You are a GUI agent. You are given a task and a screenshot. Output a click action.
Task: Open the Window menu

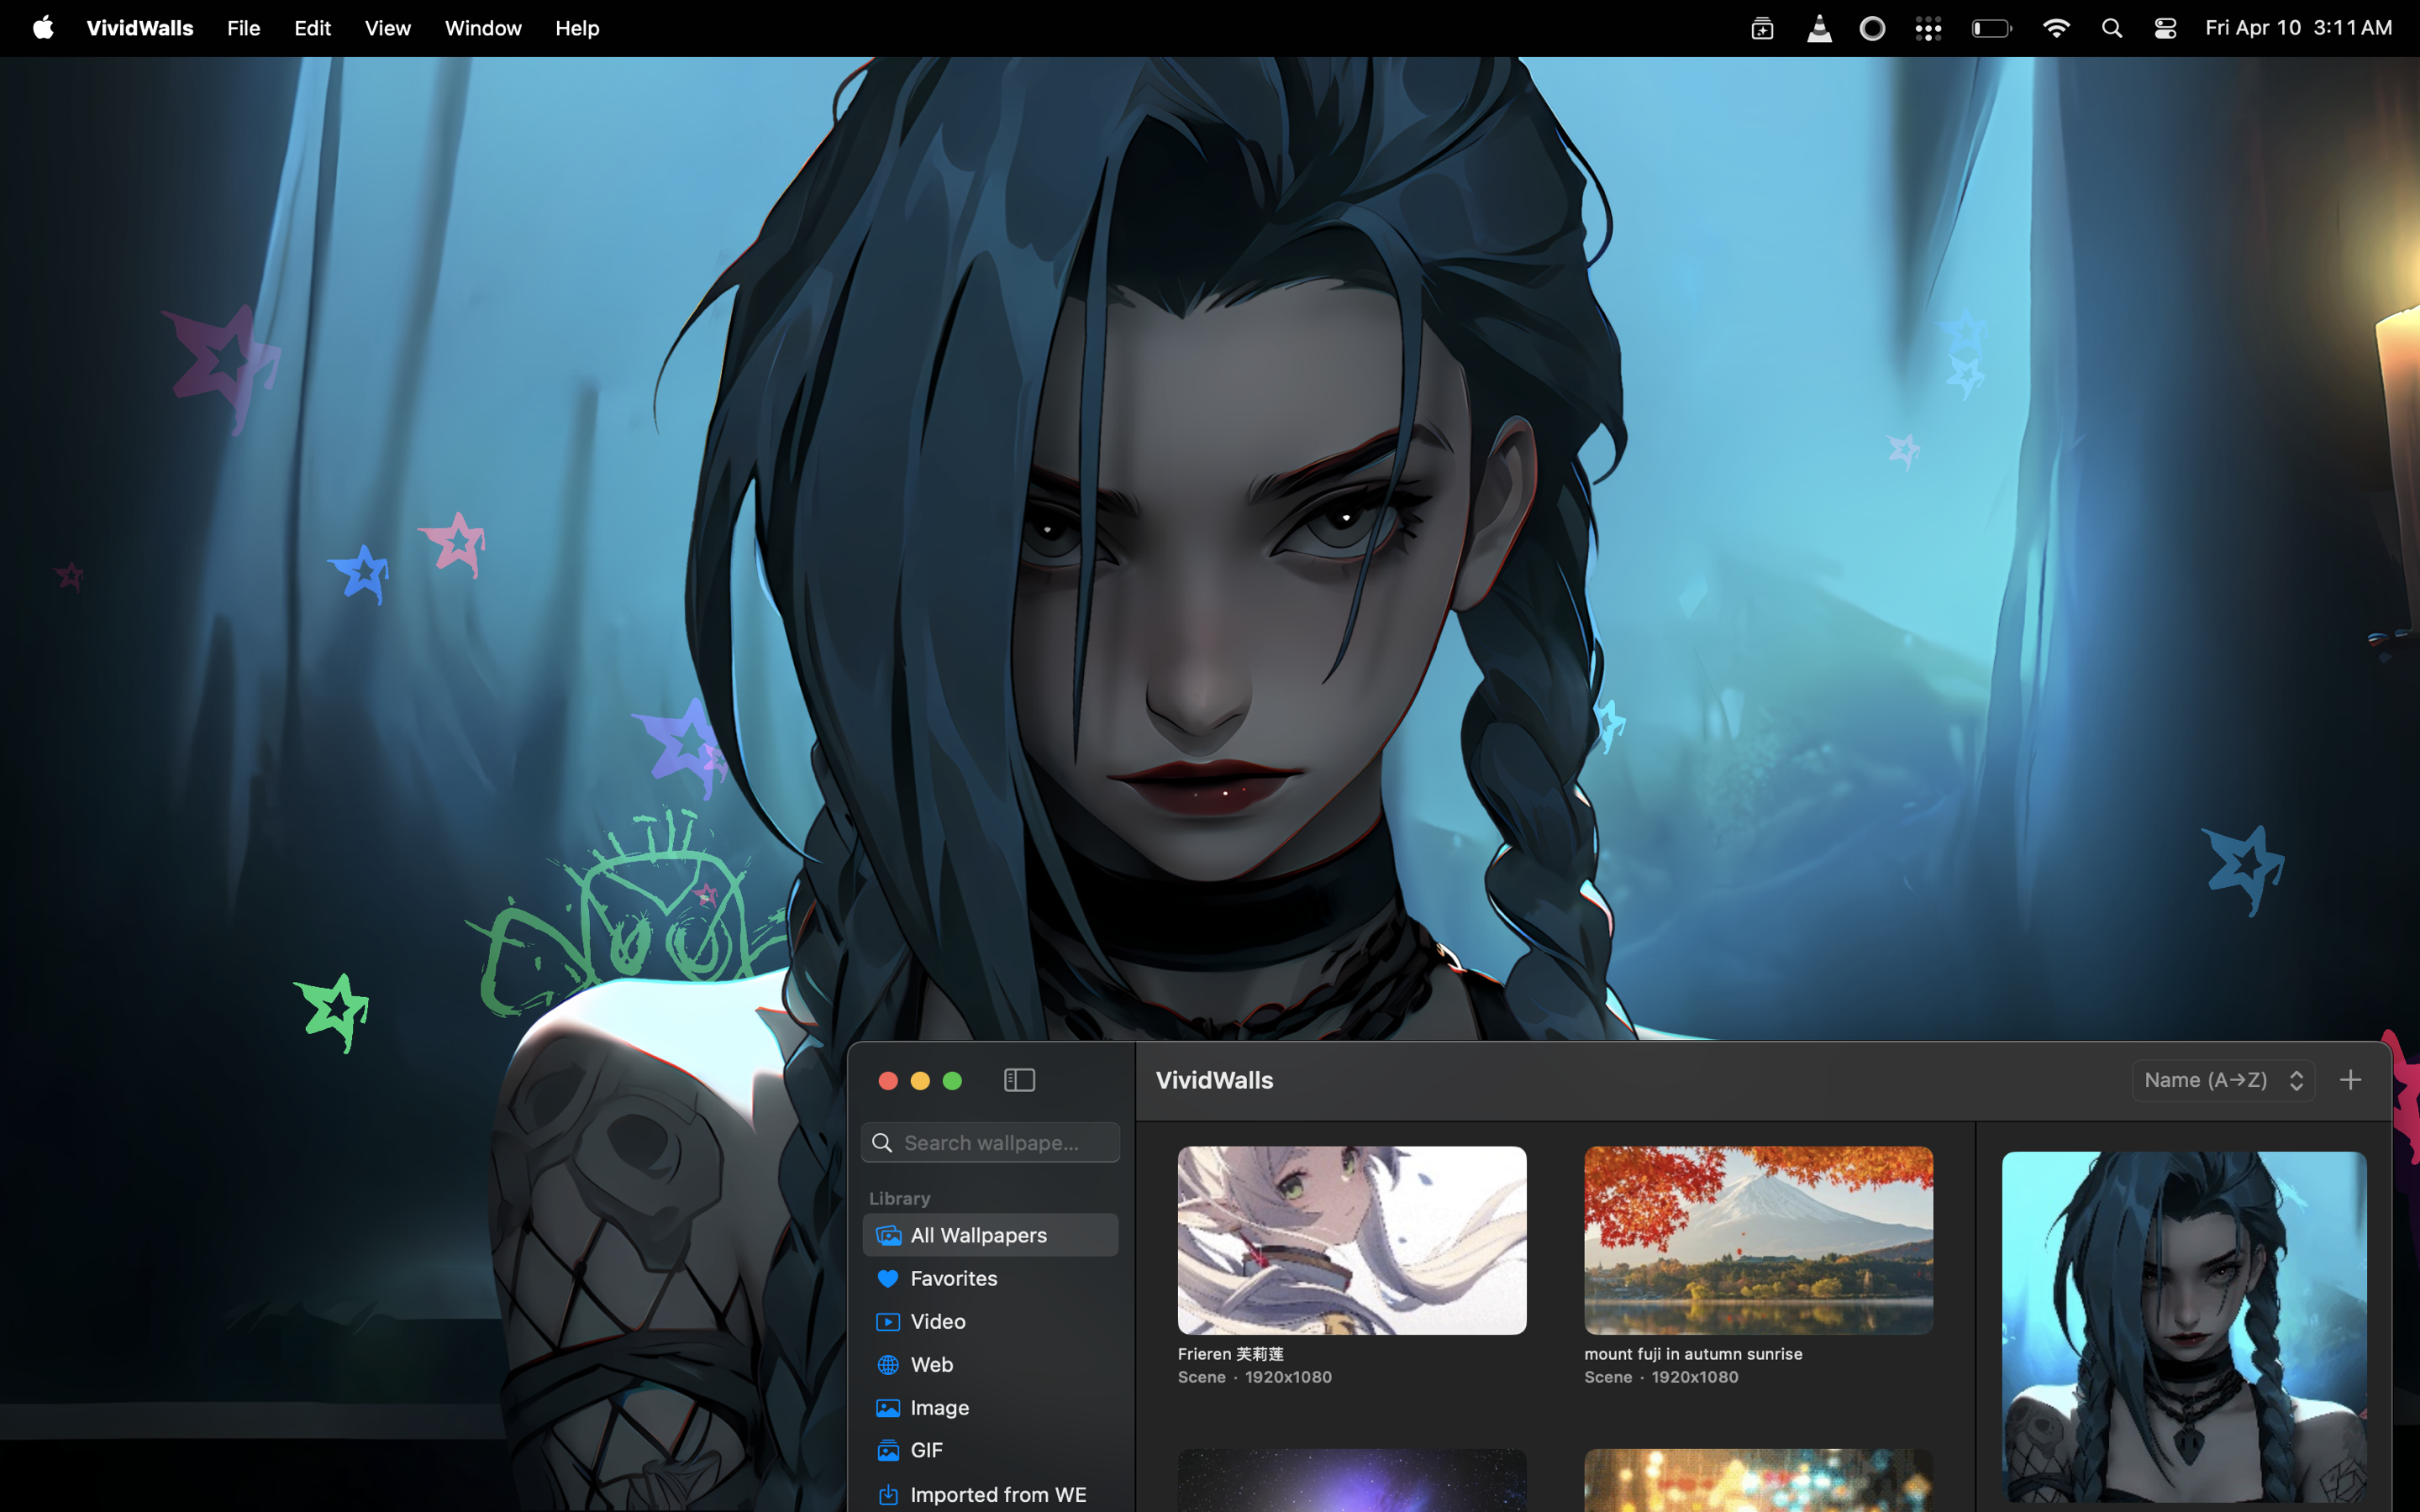click(483, 28)
